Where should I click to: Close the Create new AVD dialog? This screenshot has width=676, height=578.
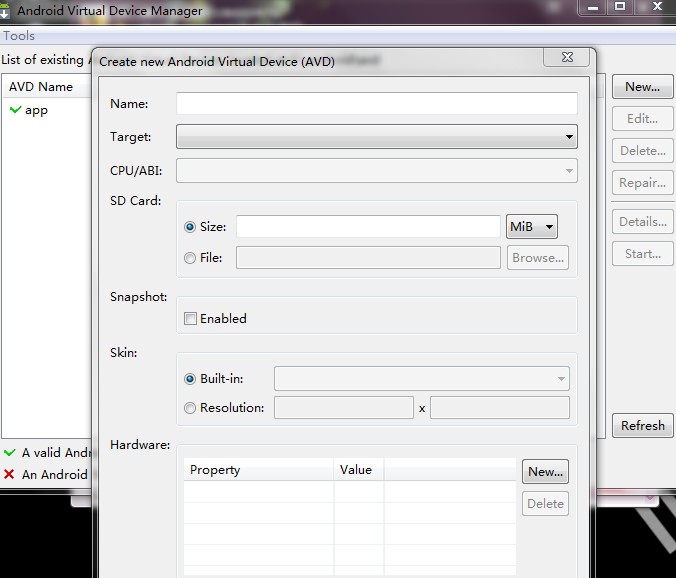pyautogui.click(x=567, y=57)
